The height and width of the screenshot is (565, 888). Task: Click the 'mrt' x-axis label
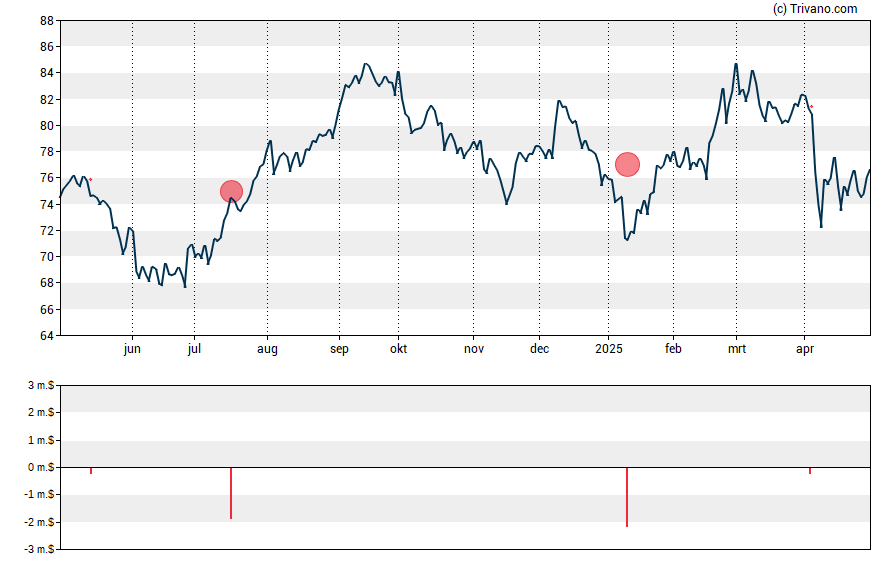pyautogui.click(x=737, y=349)
